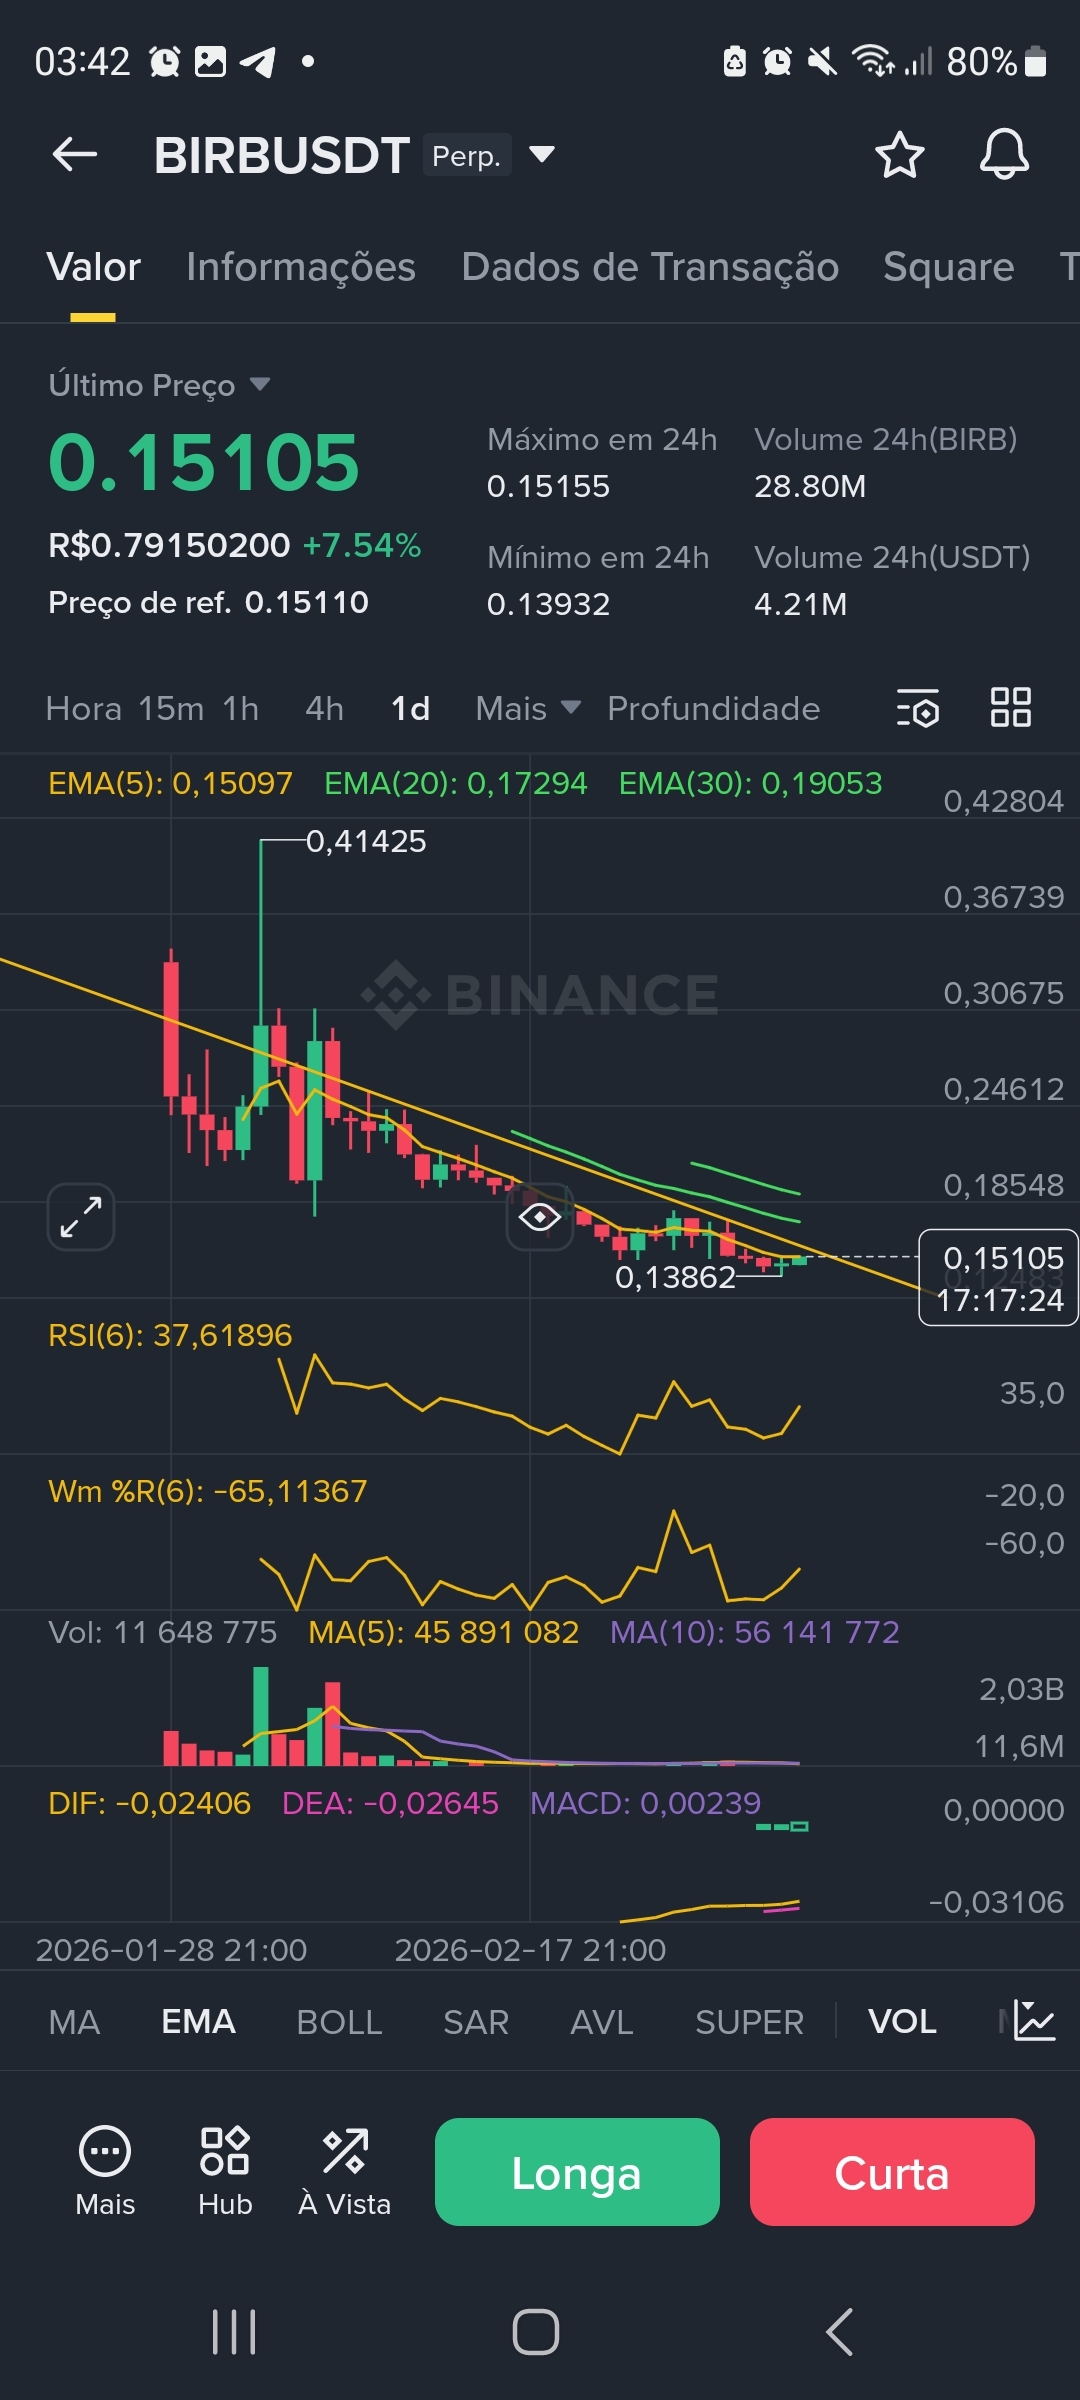The image size is (1080, 2400).
Task: Tap the Vol MA(10) label
Action: (755, 1632)
